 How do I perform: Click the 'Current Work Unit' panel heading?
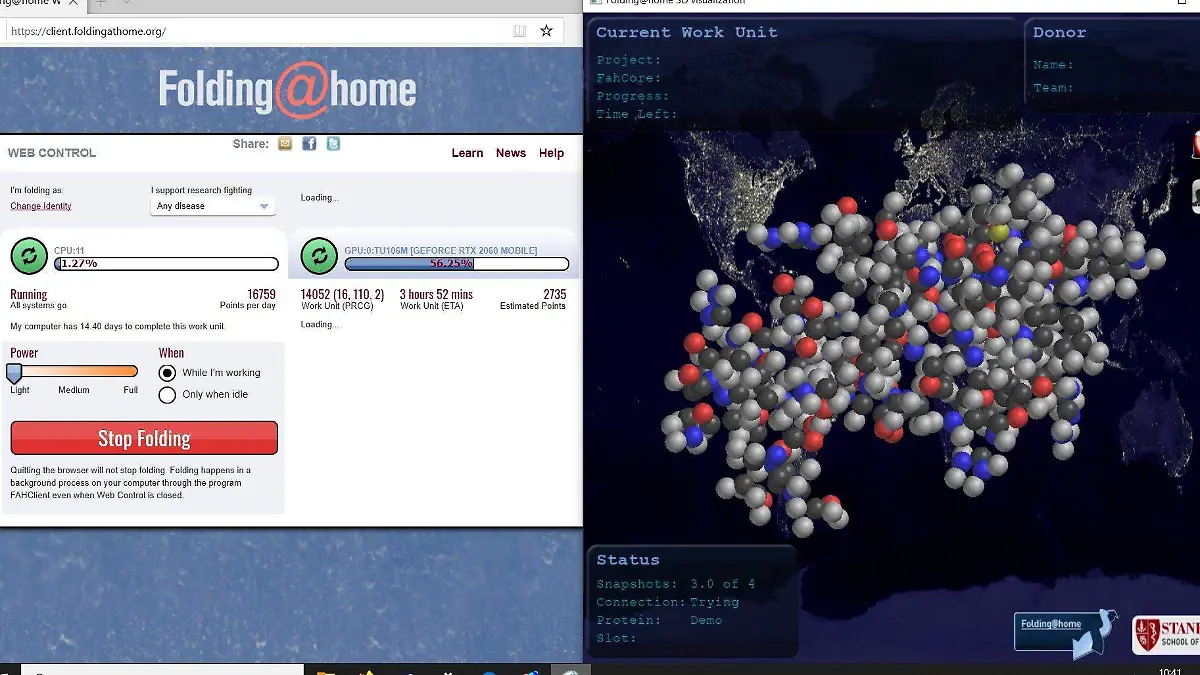[687, 32]
